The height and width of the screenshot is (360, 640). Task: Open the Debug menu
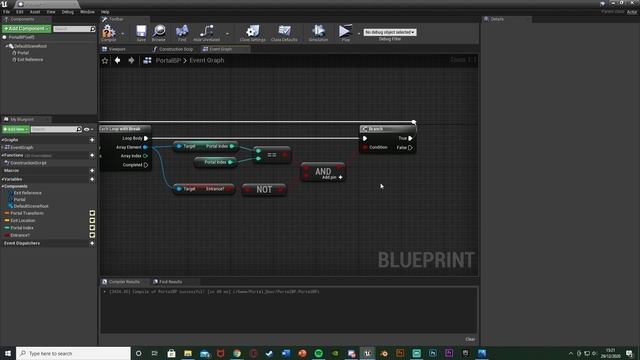pyautogui.click(x=68, y=12)
